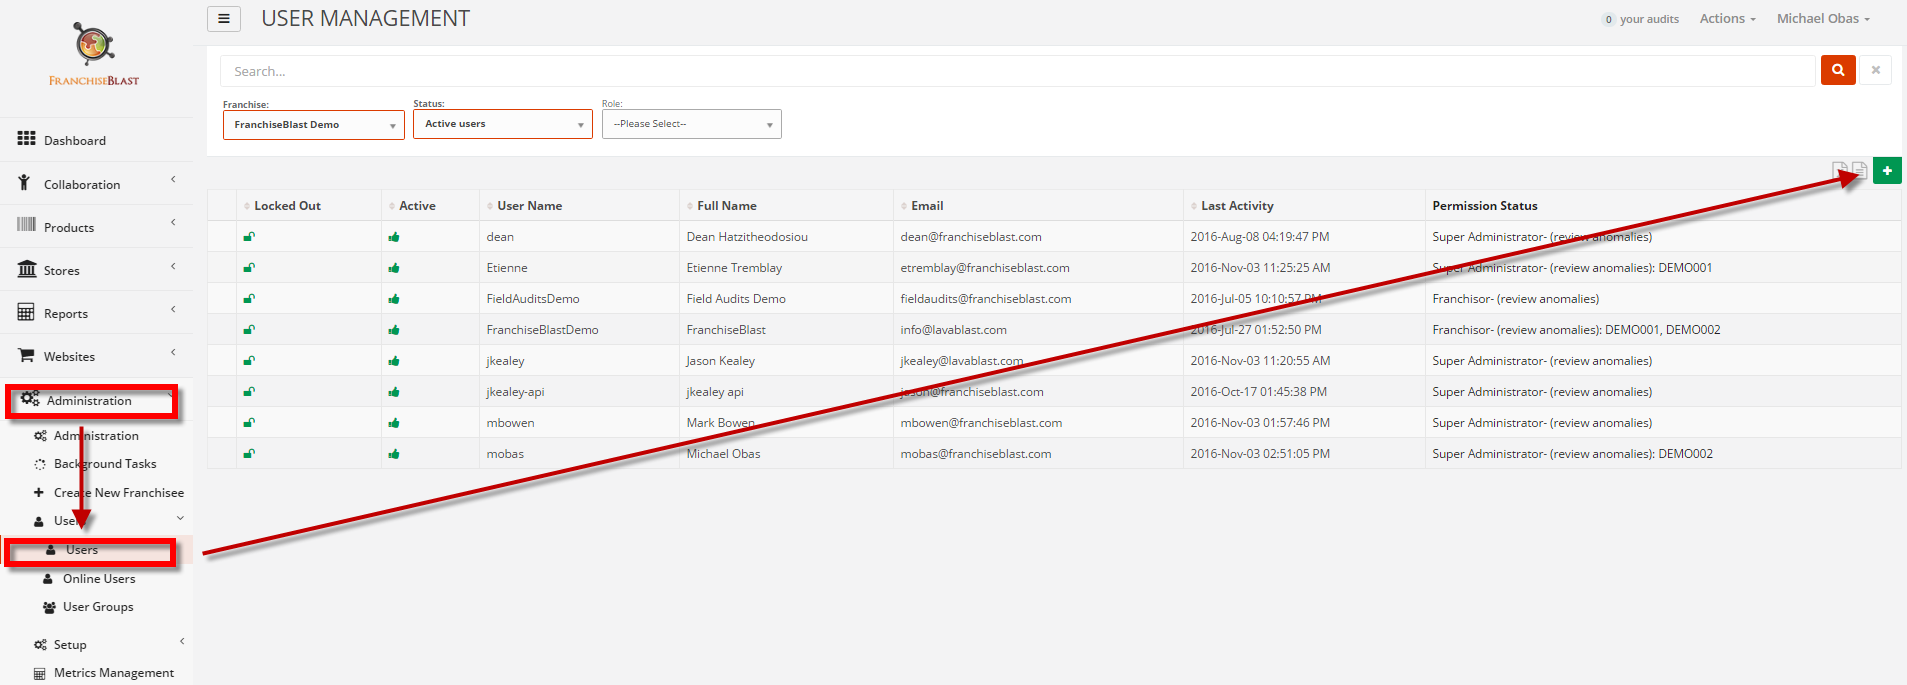
Task: Open User Groups page in sidebar
Action: 98,607
